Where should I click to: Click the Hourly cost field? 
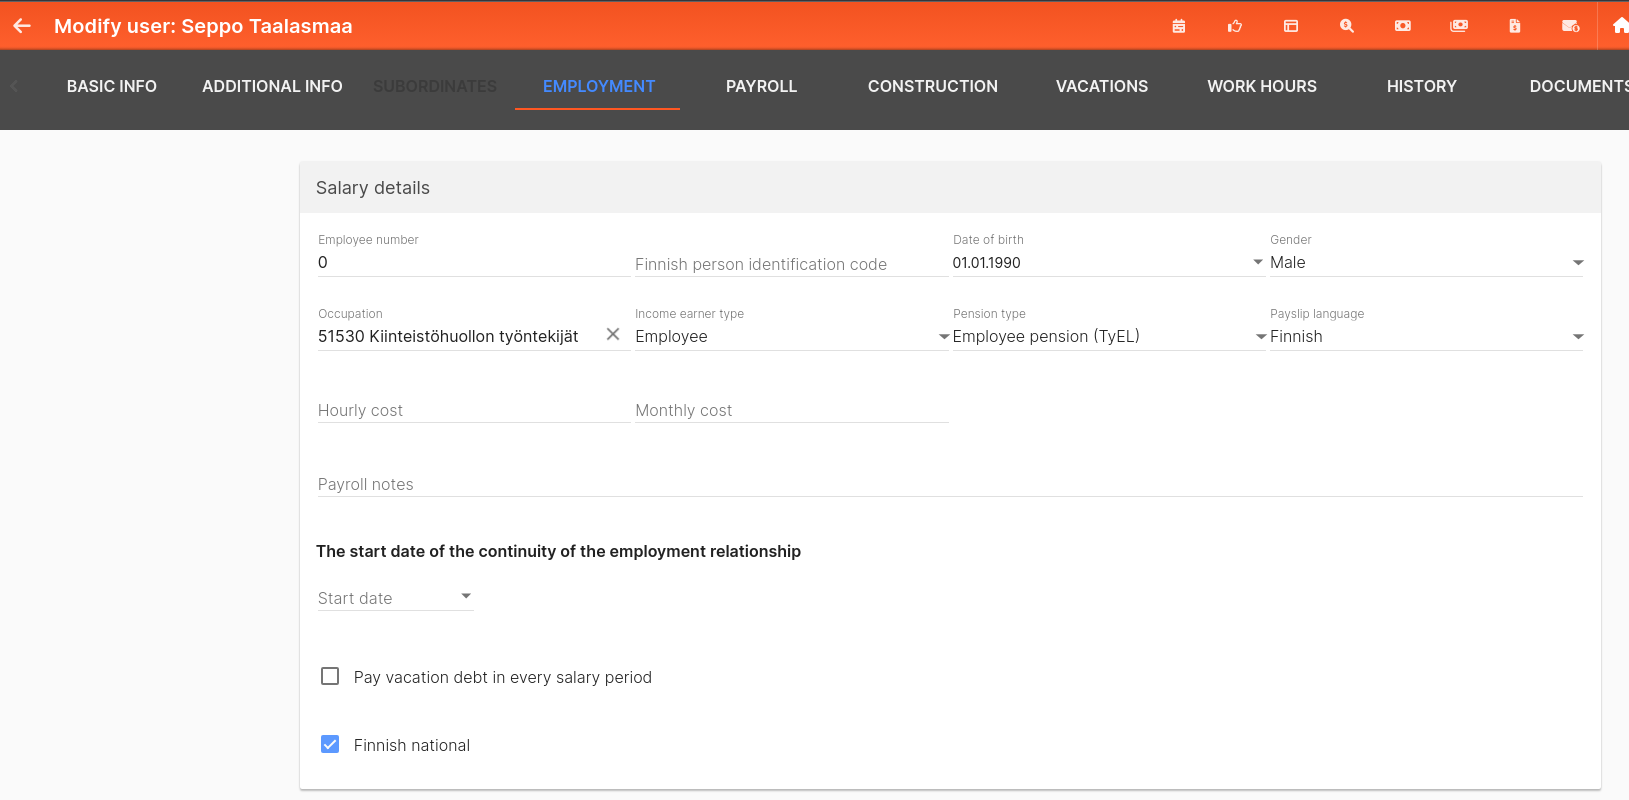pyautogui.click(x=473, y=410)
